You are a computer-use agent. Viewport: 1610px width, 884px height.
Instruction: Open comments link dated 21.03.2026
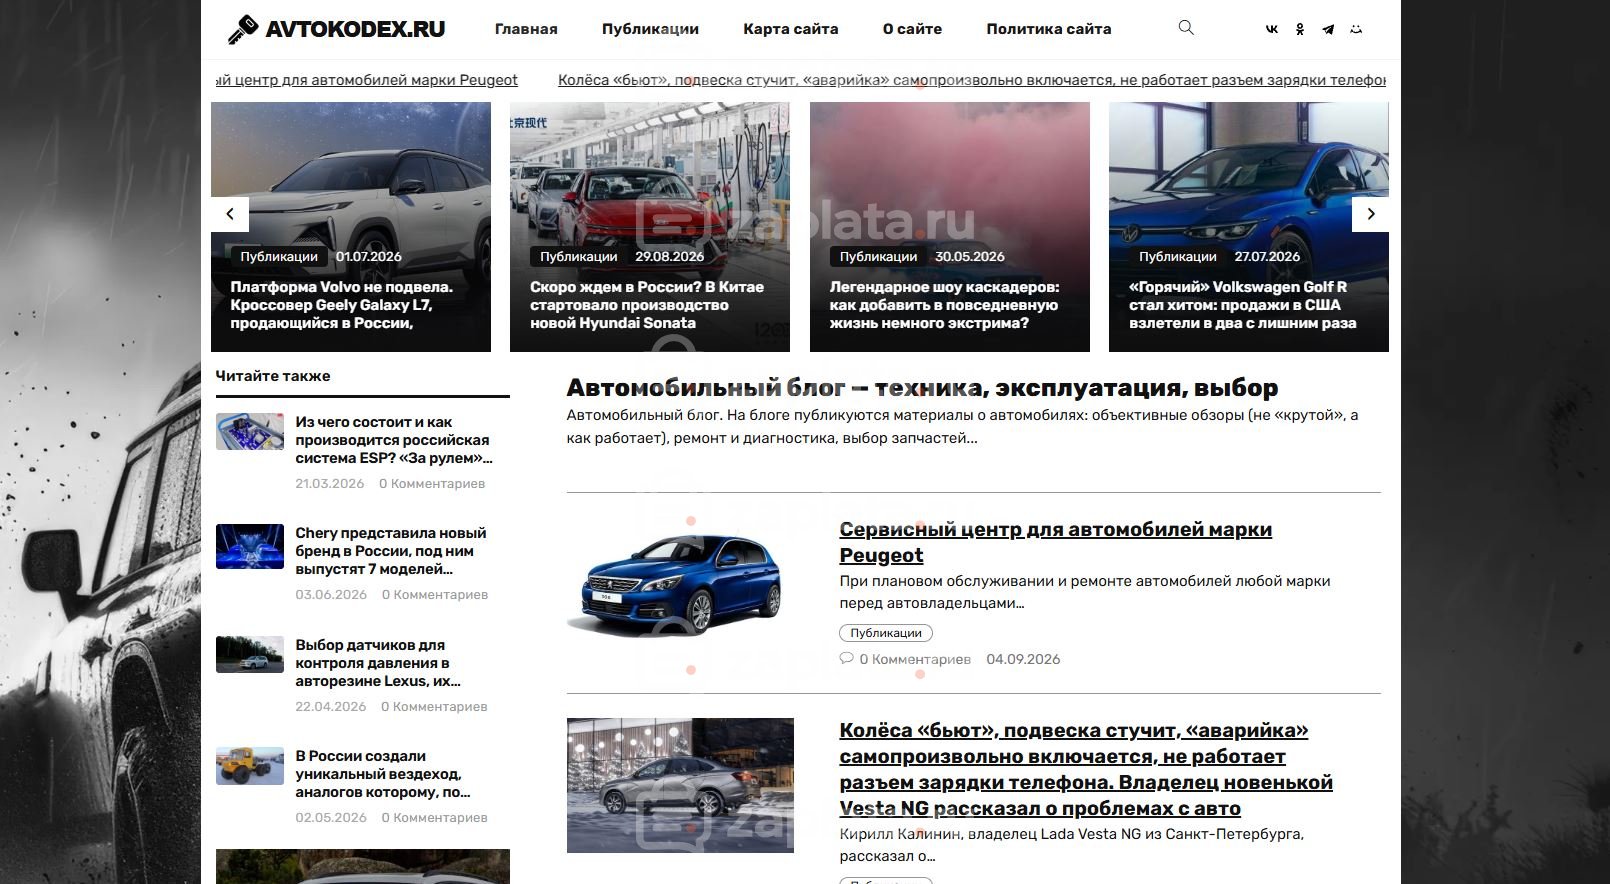point(432,483)
